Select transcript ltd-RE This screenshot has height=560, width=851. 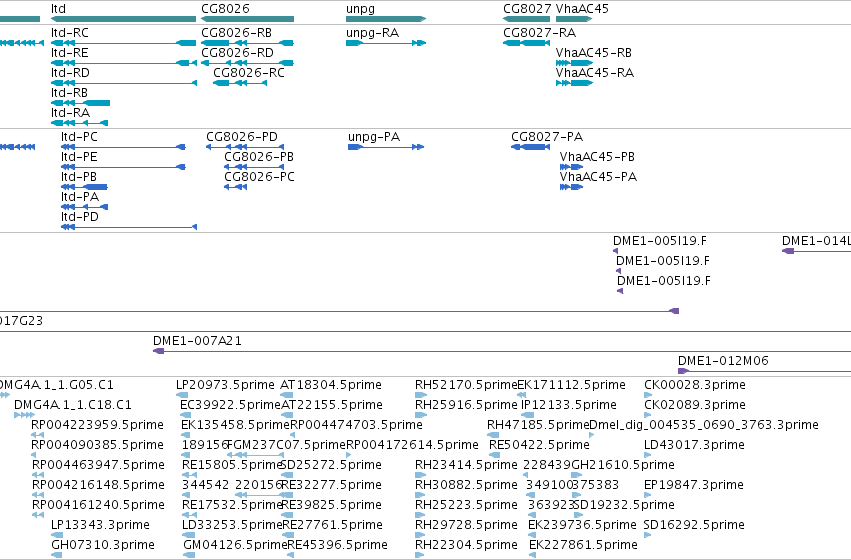pos(69,53)
